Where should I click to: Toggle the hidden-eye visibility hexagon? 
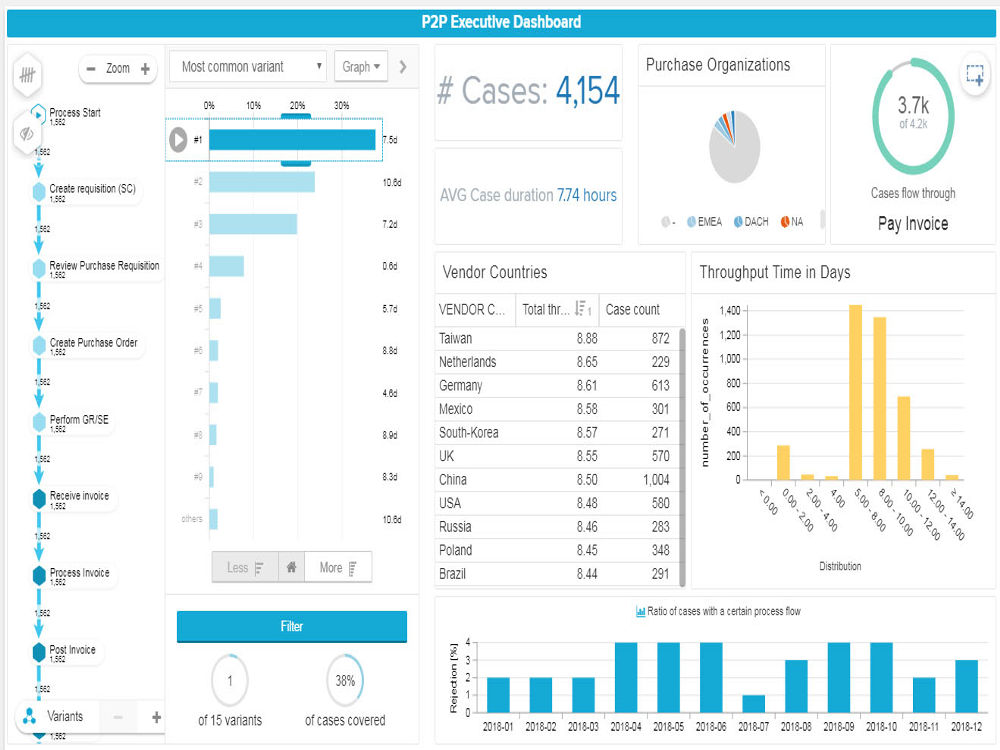coord(27,133)
